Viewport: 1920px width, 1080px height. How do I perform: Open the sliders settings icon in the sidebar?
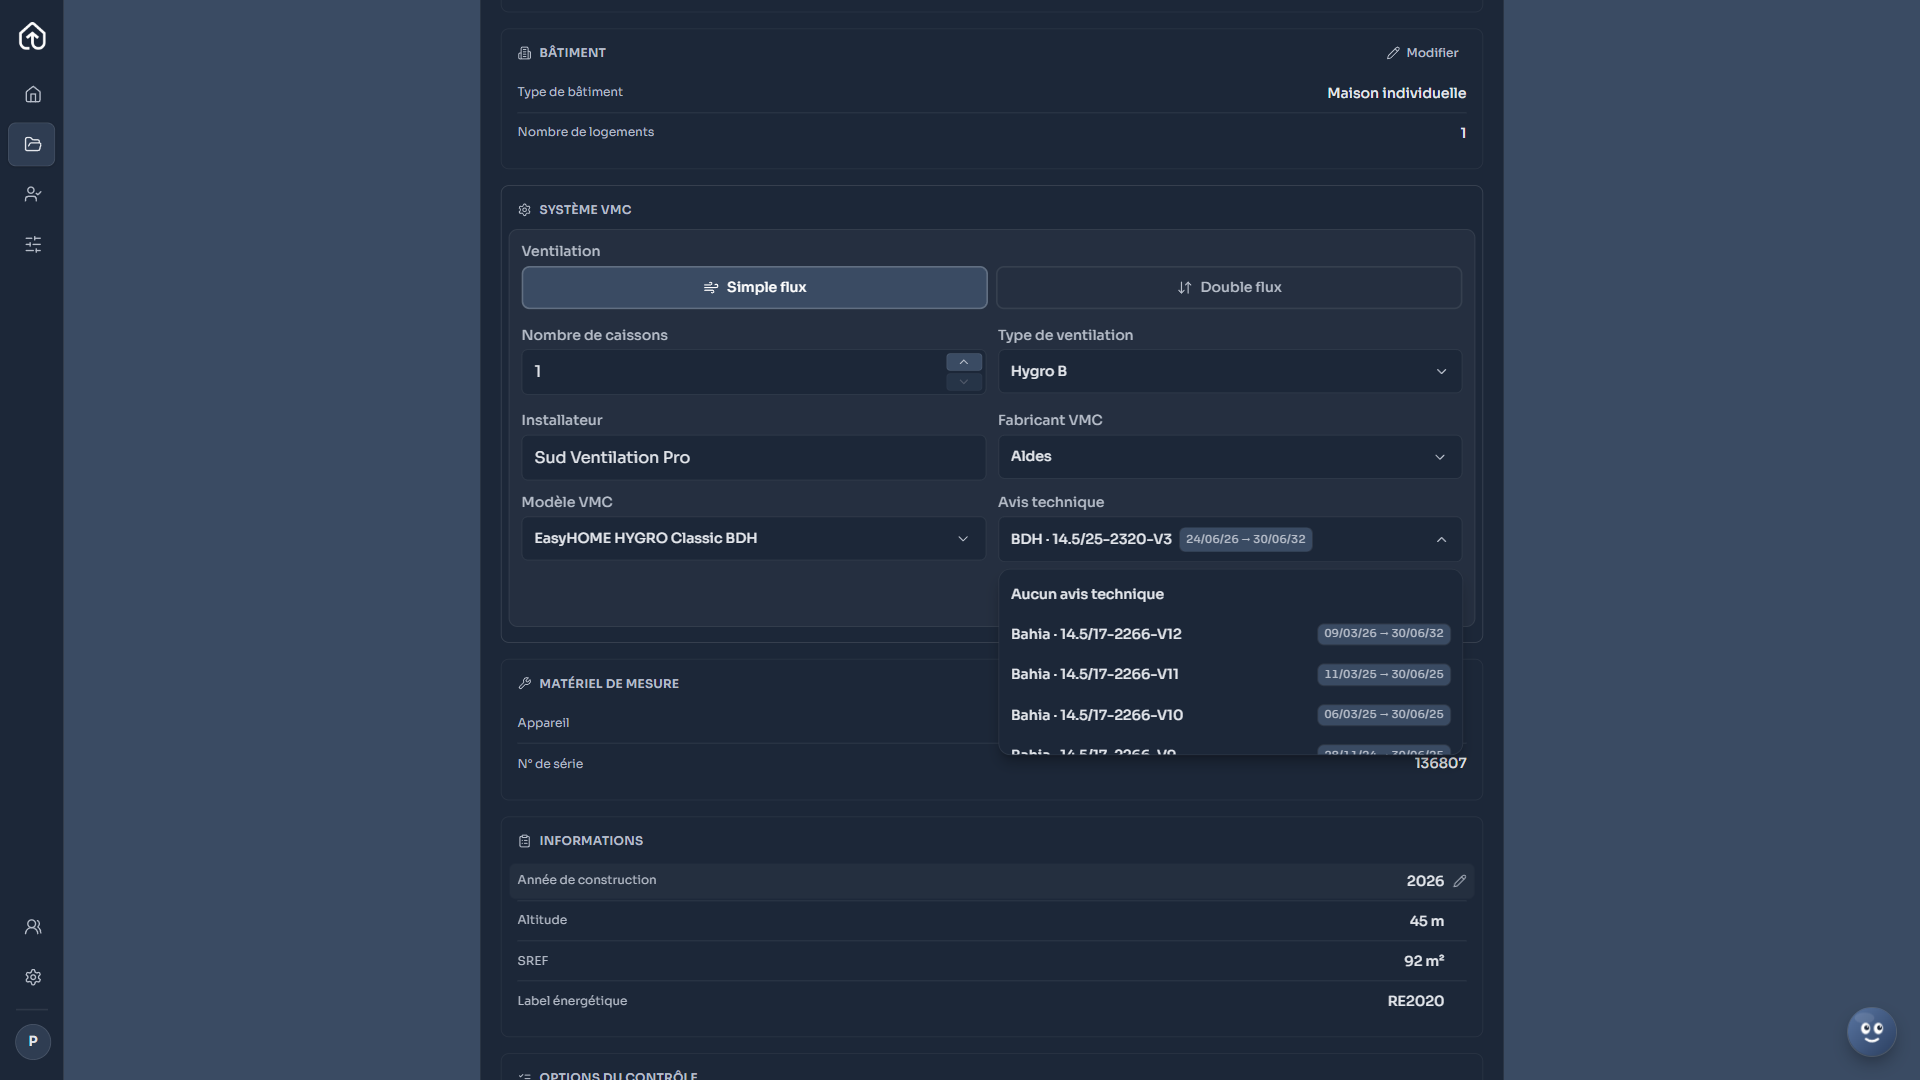tap(33, 244)
